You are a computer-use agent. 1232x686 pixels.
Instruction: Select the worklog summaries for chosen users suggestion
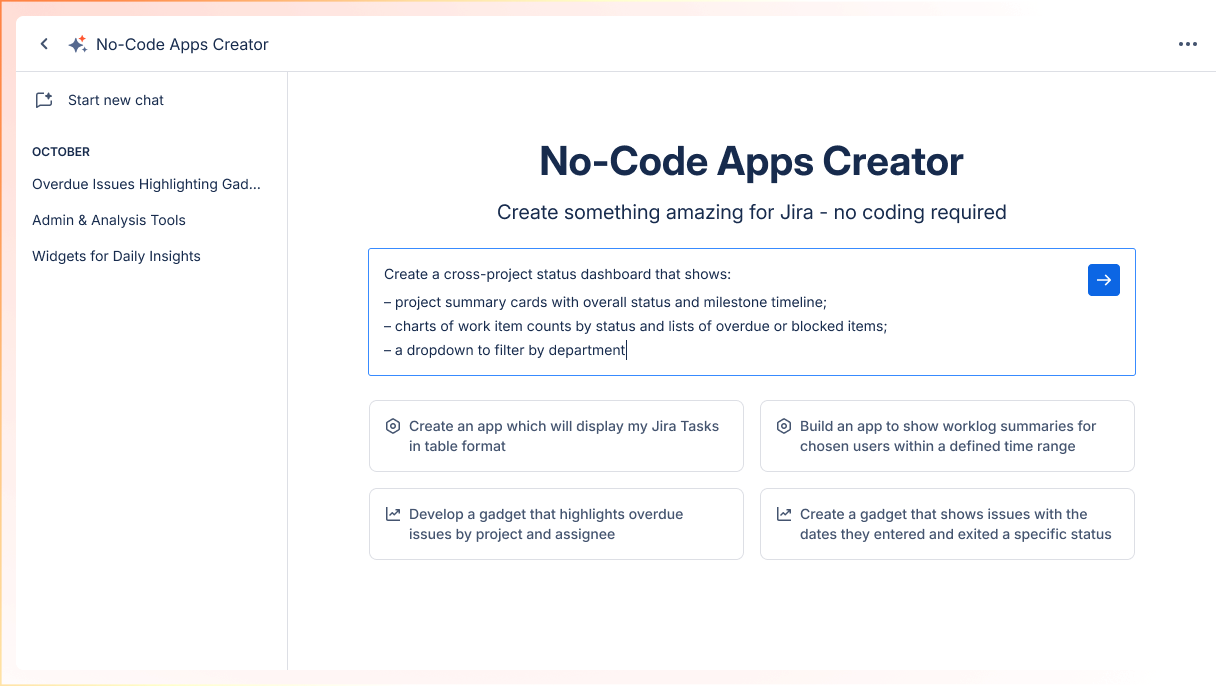[947, 436]
